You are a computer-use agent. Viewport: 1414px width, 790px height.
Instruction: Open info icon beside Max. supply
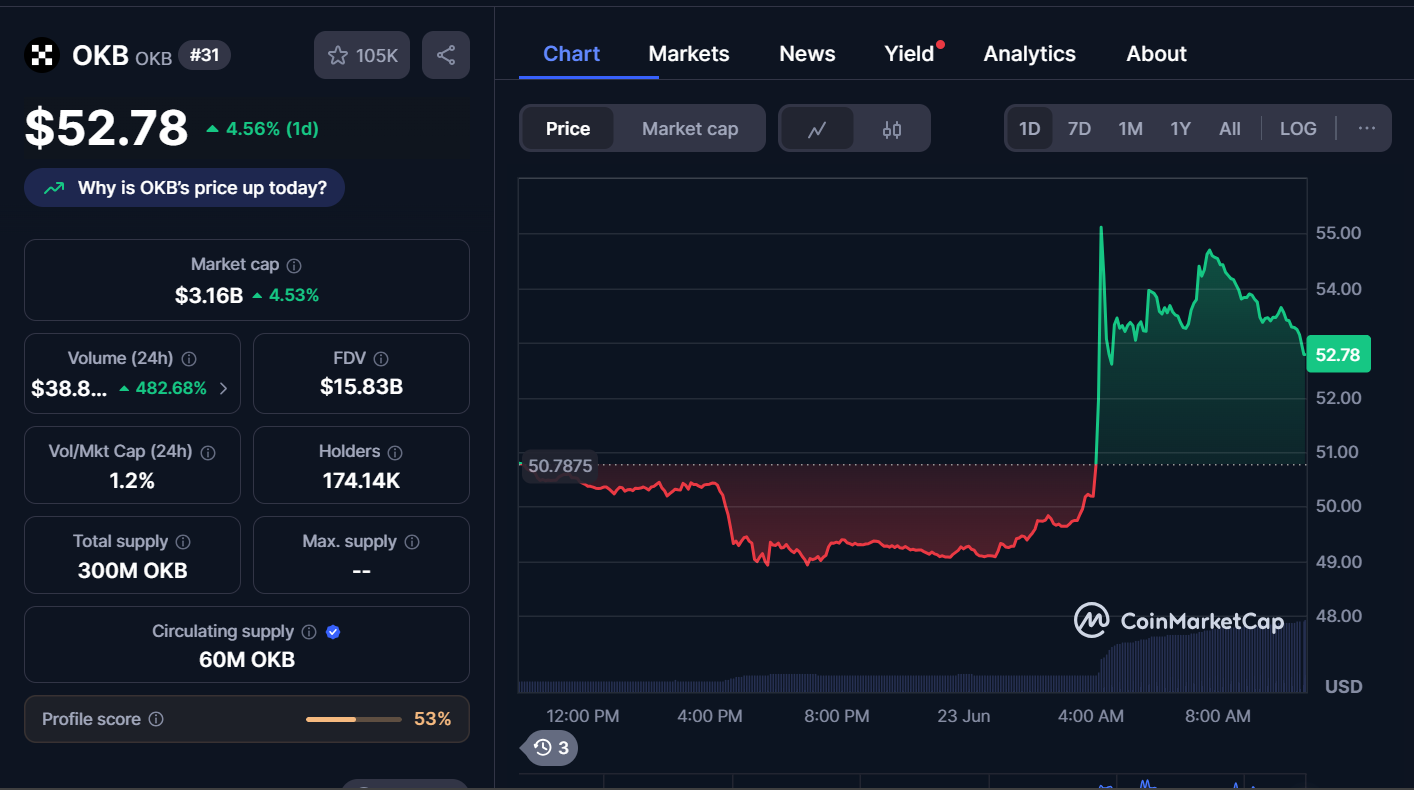[412, 542]
